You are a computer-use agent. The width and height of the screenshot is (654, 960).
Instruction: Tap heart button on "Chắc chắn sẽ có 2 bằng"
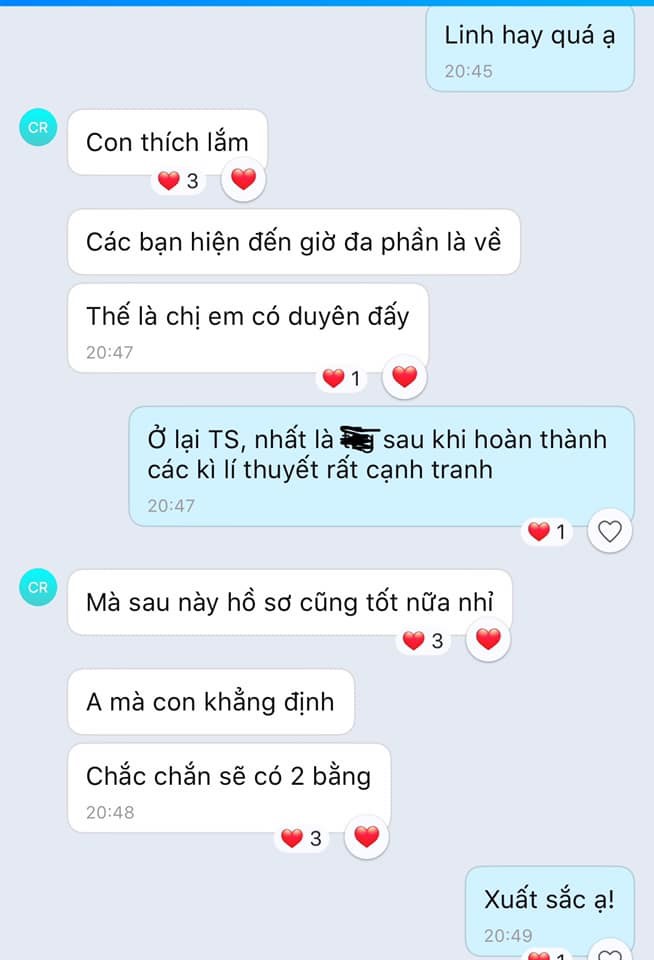366,836
